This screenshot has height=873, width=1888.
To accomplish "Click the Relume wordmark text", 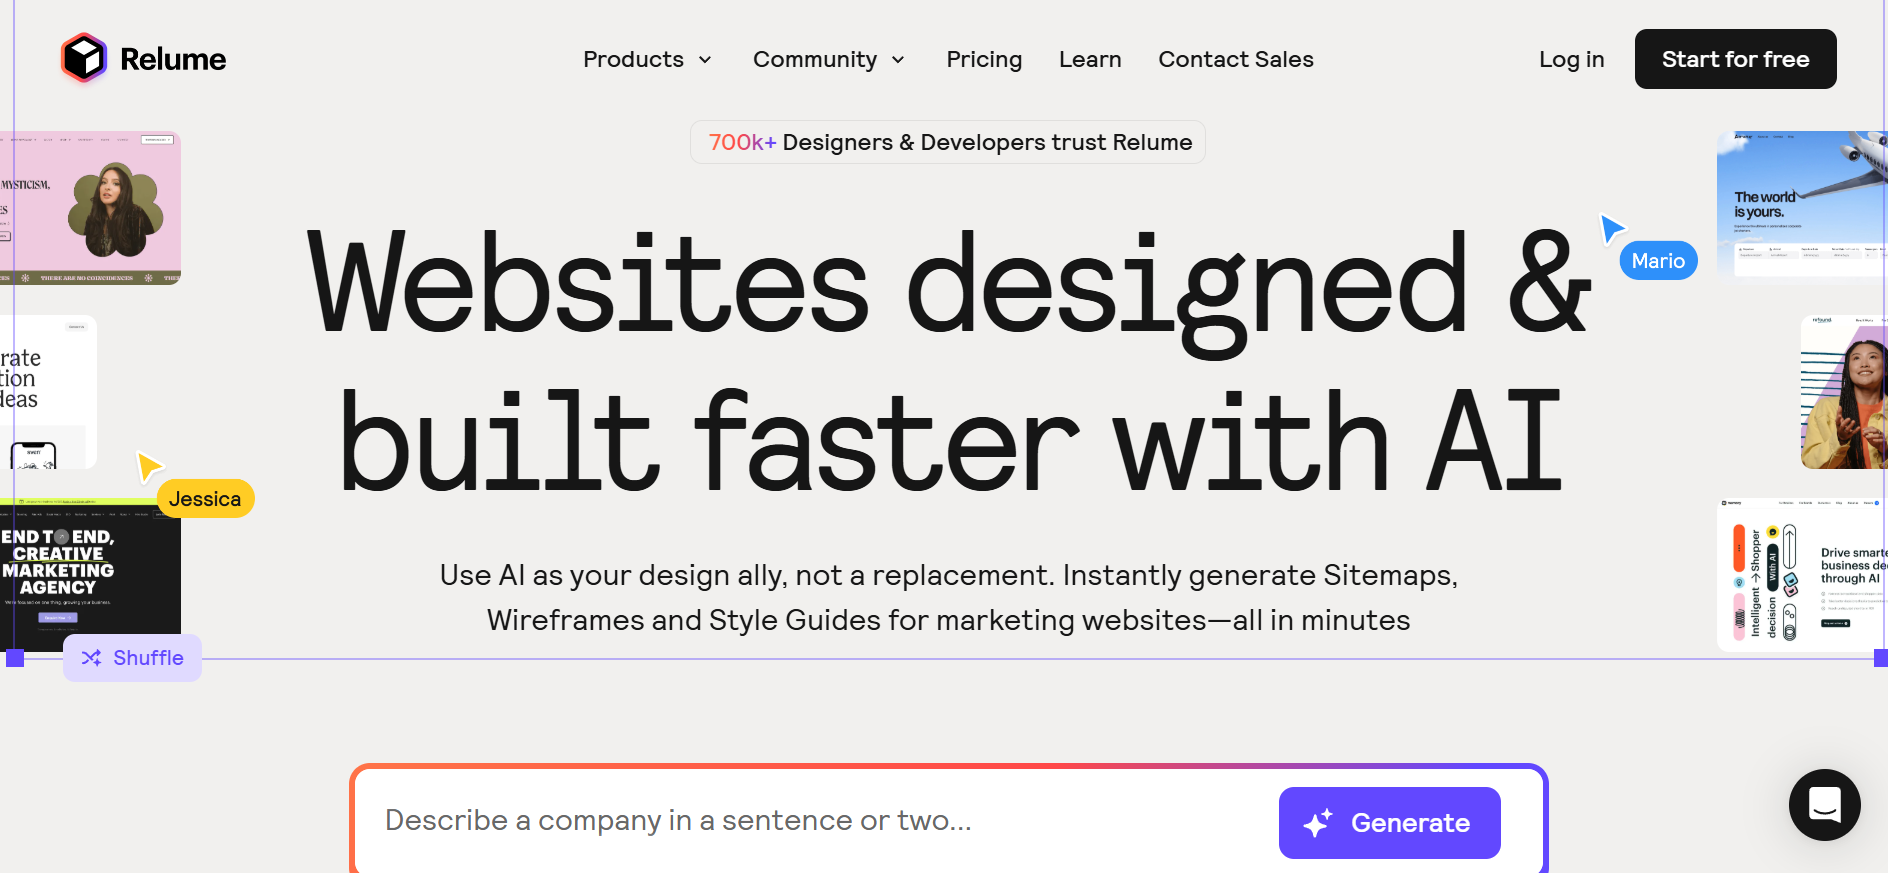I will pos(173,59).
